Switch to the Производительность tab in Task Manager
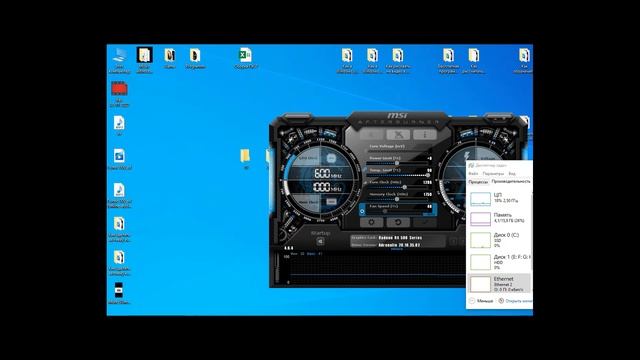Screen dimensions: 640x360 (511, 182)
